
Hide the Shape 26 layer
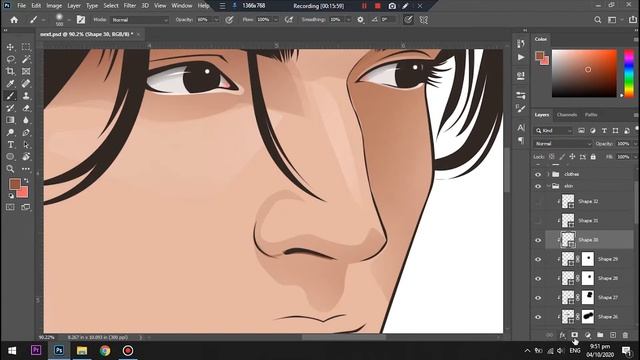(x=538, y=317)
